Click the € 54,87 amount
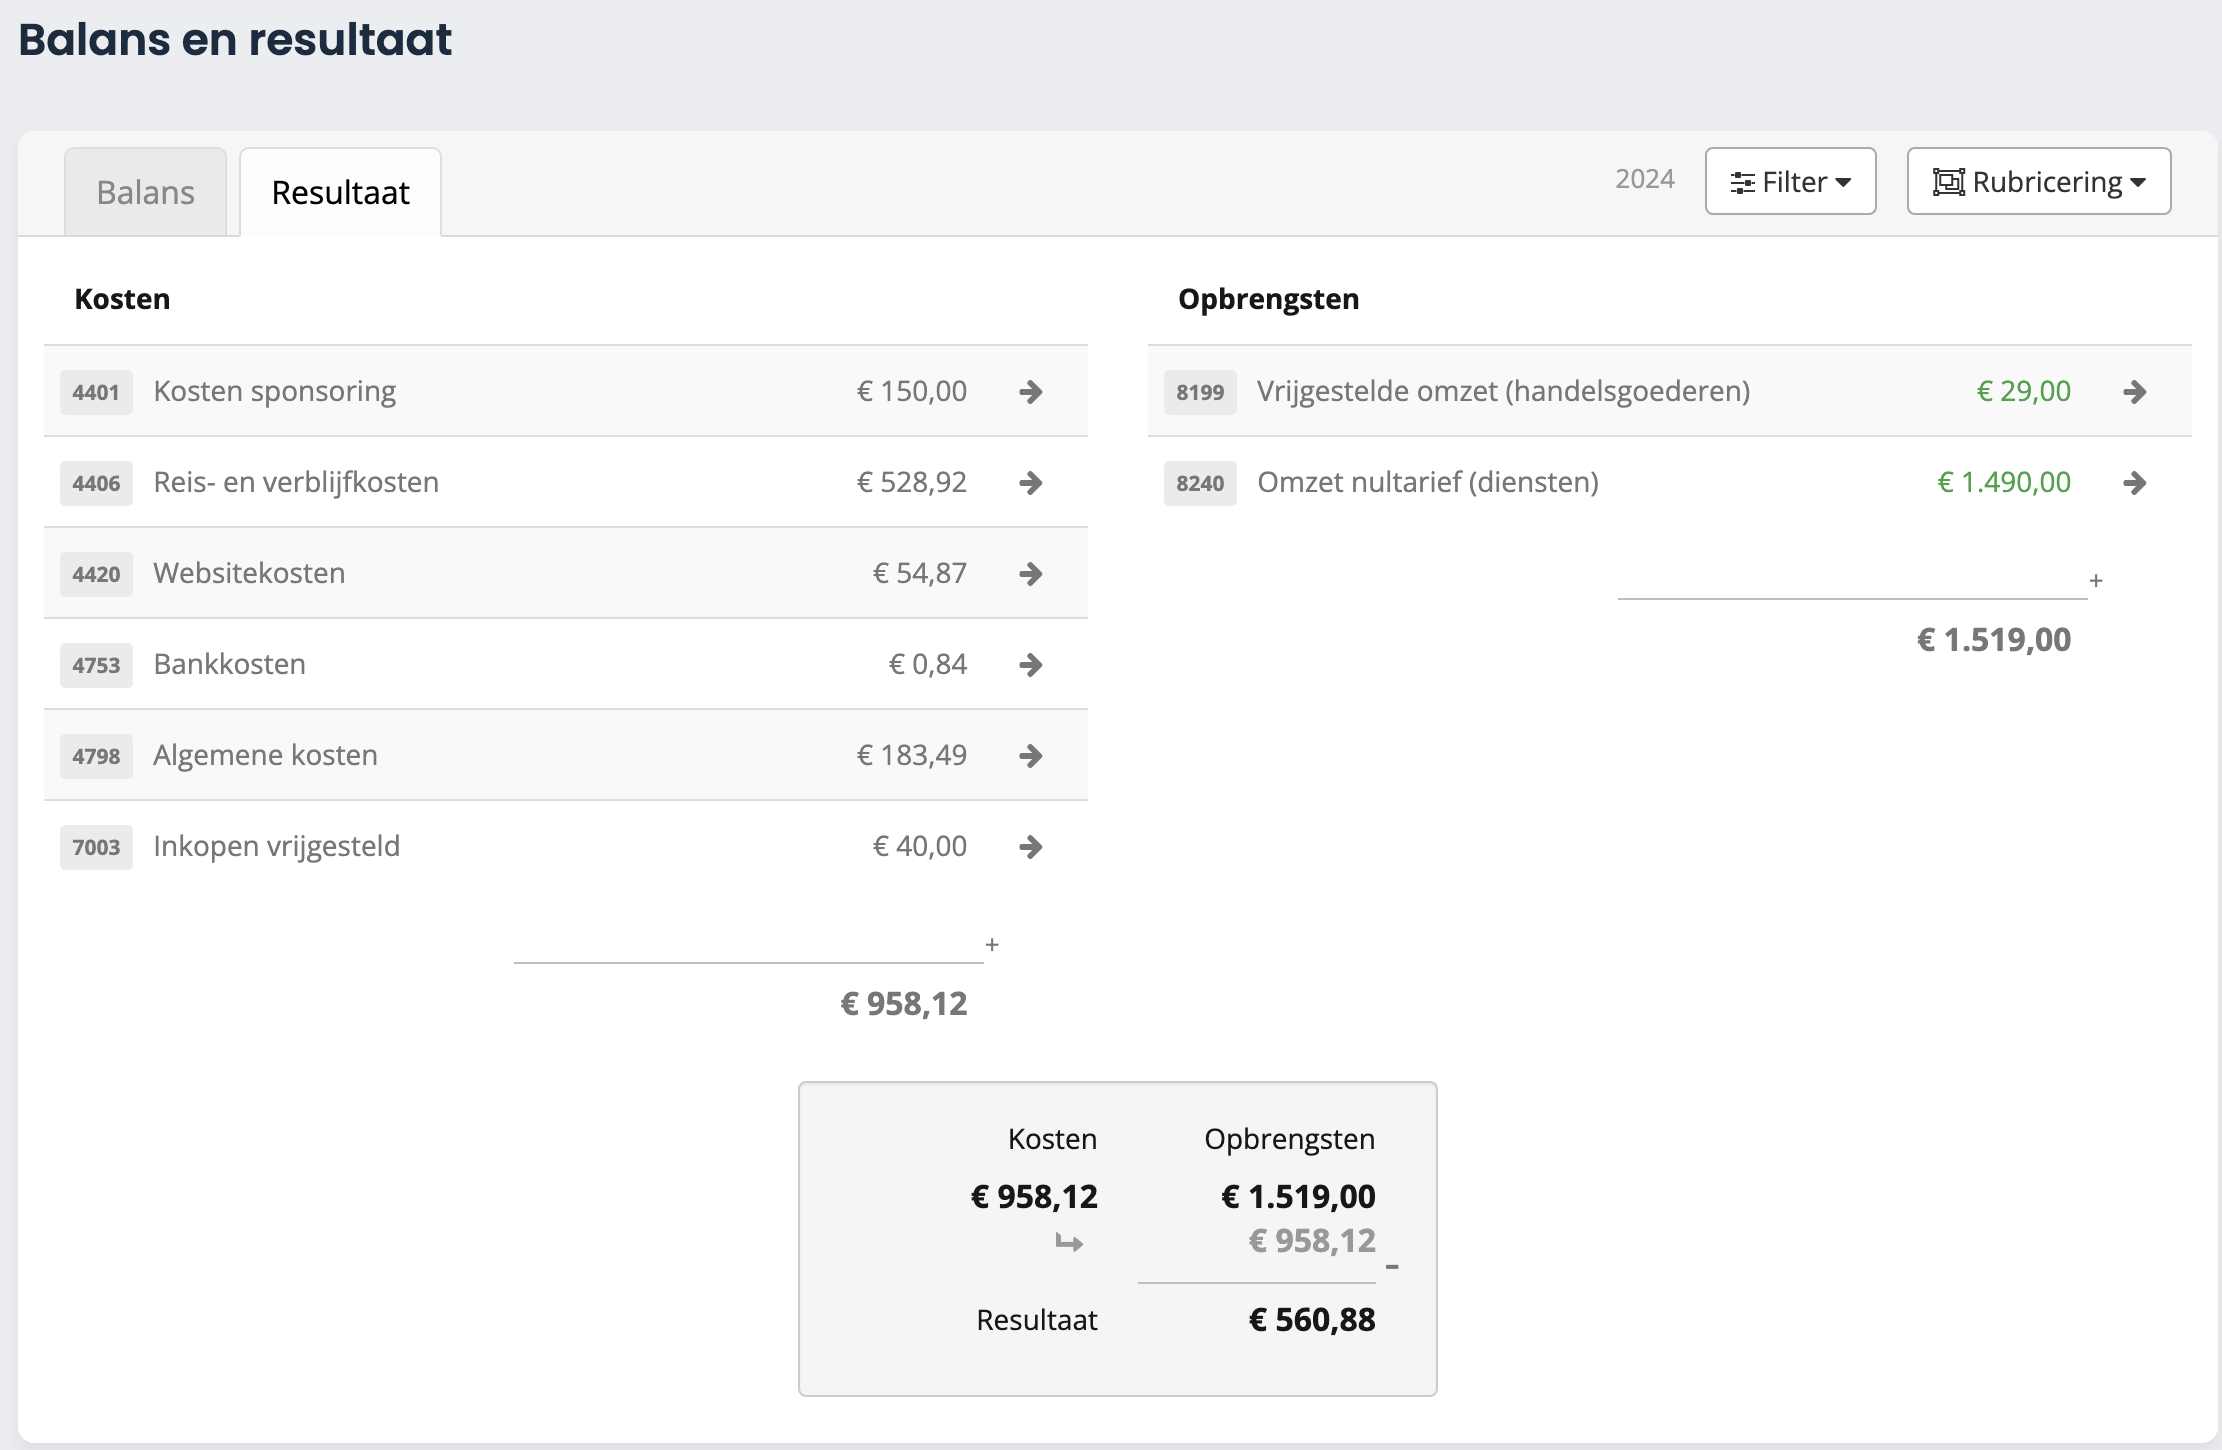This screenshot has width=2222, height=1450. click(919, 573)
